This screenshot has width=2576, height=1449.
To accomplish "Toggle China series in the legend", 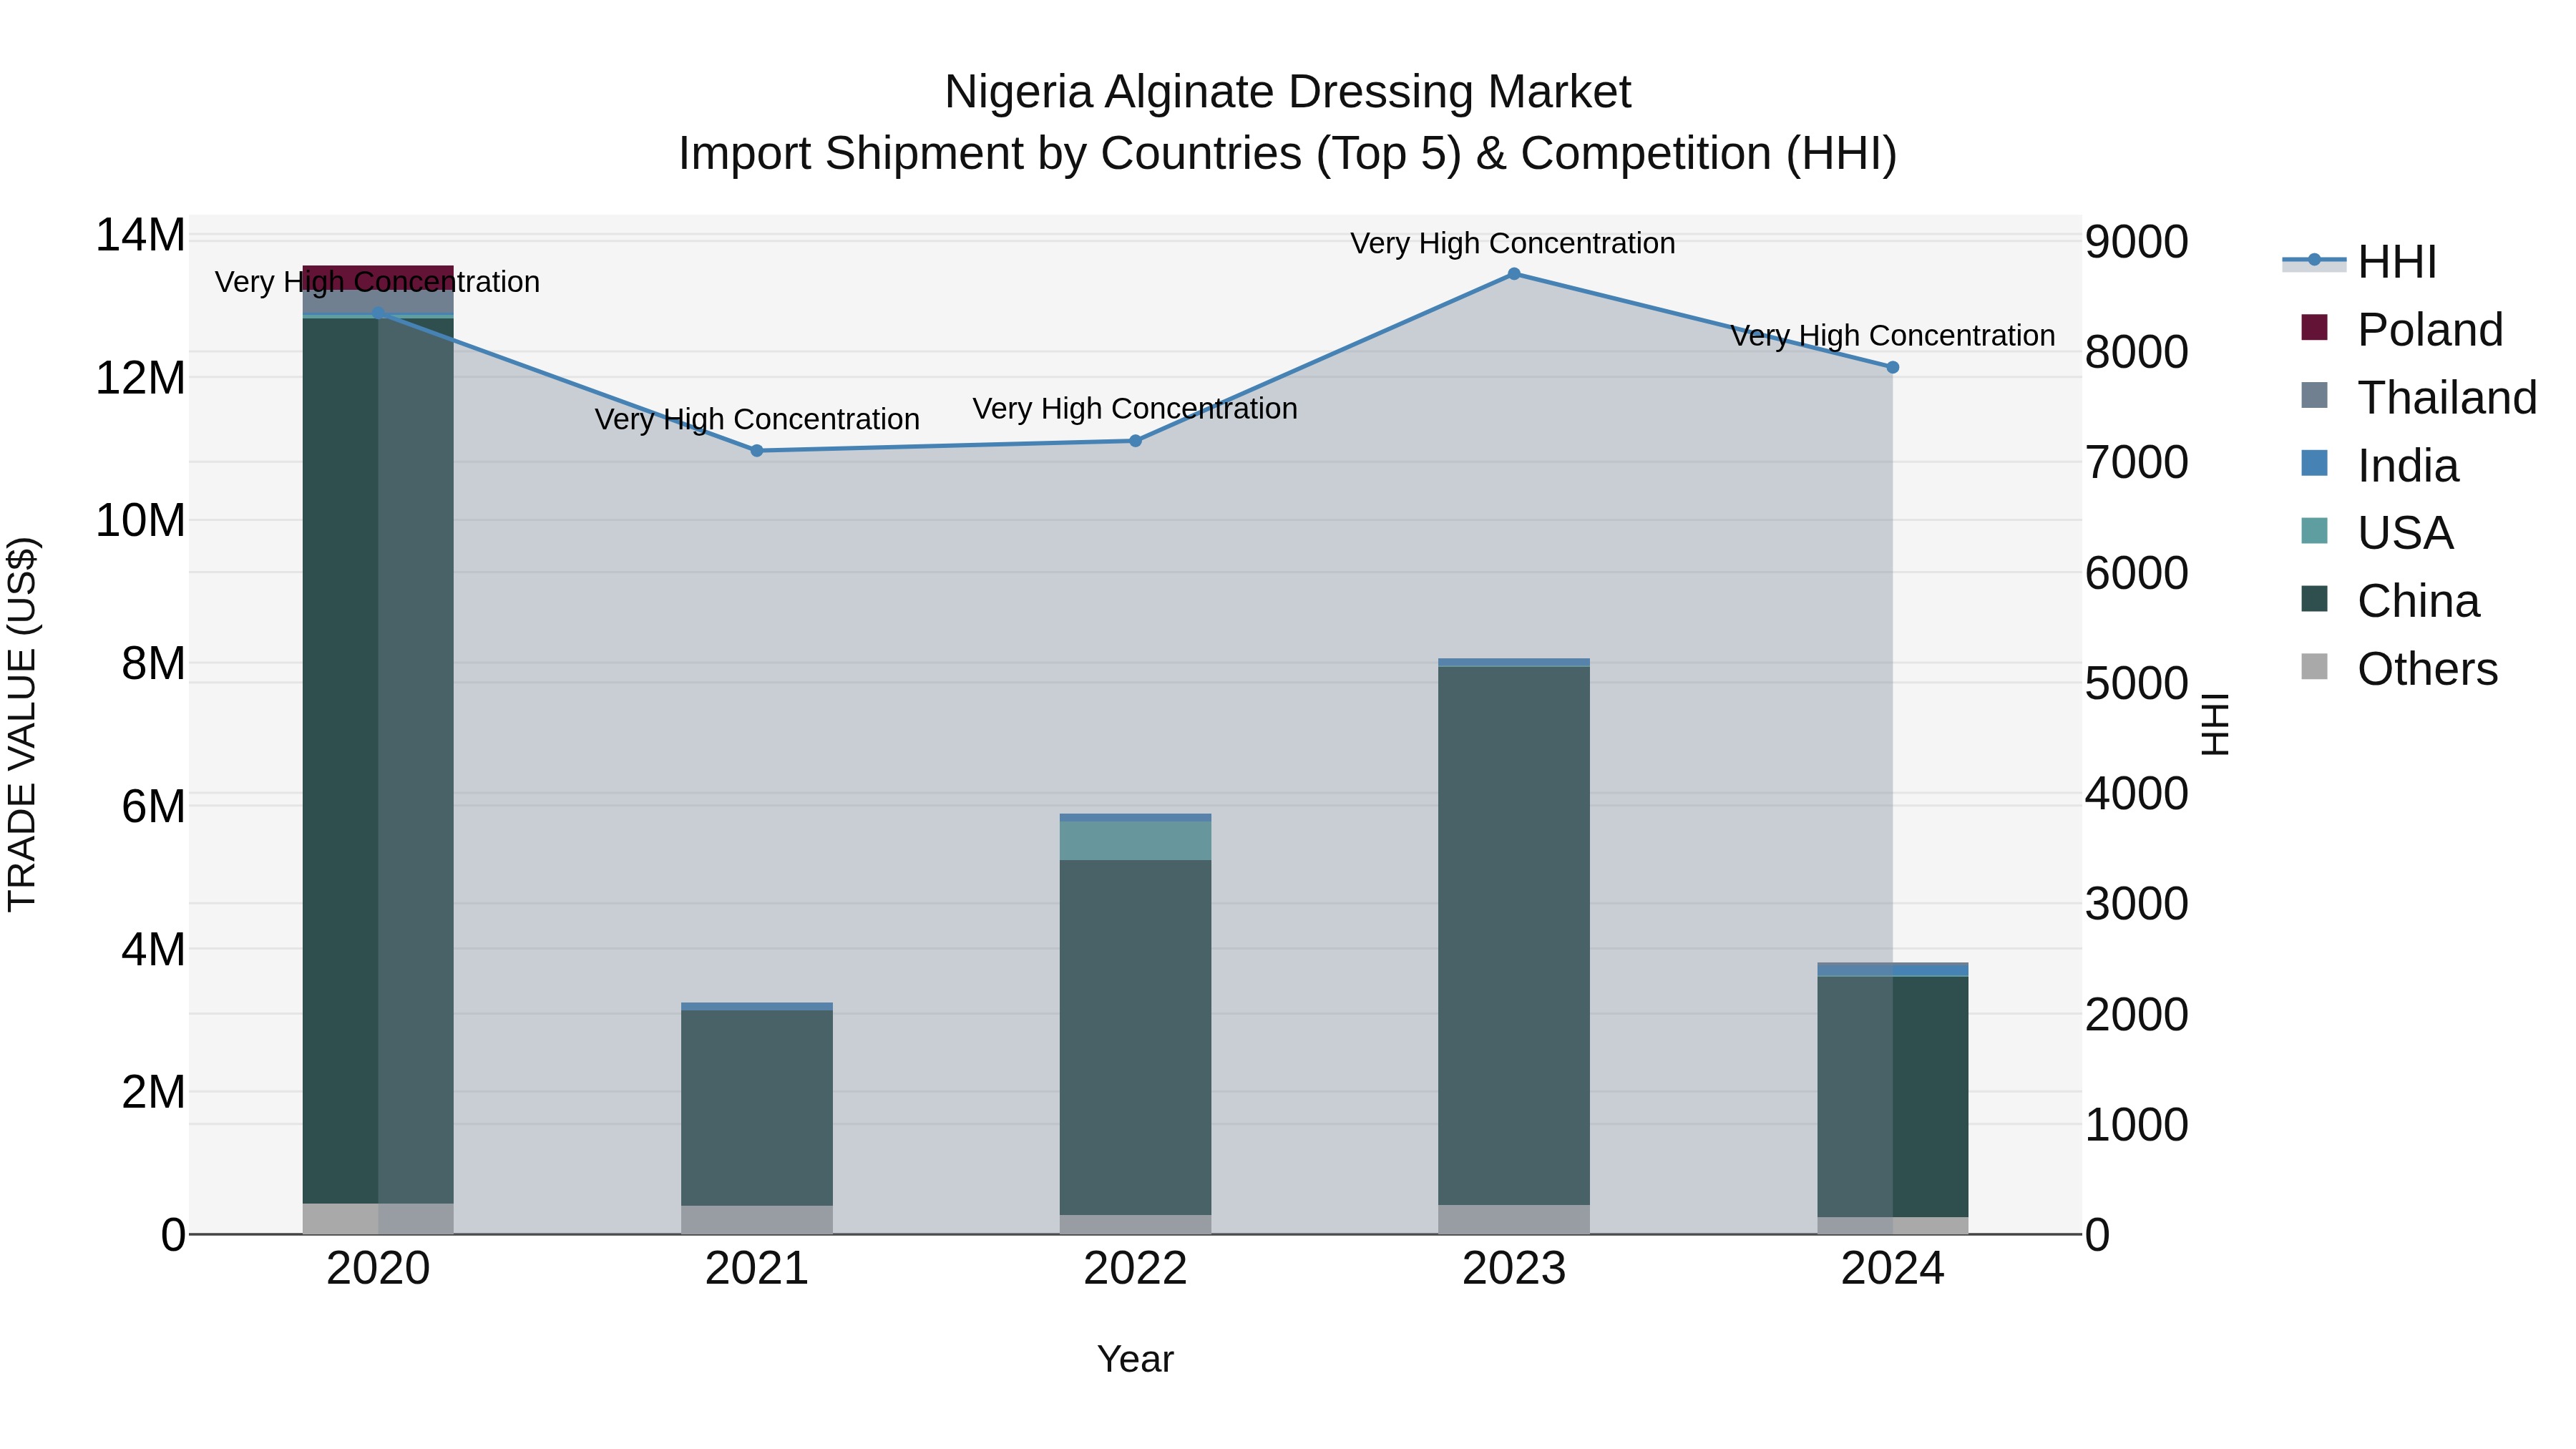I will 2390,600.
